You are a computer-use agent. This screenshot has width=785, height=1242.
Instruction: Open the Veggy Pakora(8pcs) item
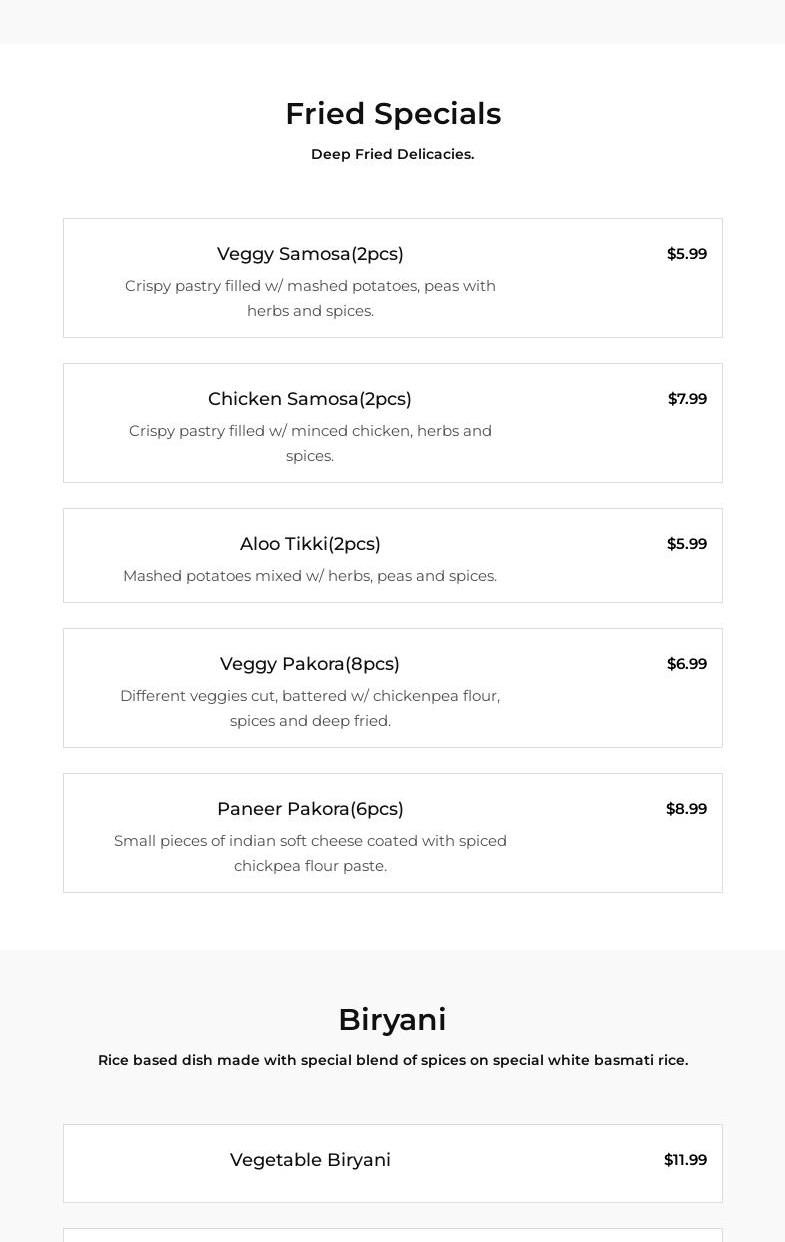310,664
